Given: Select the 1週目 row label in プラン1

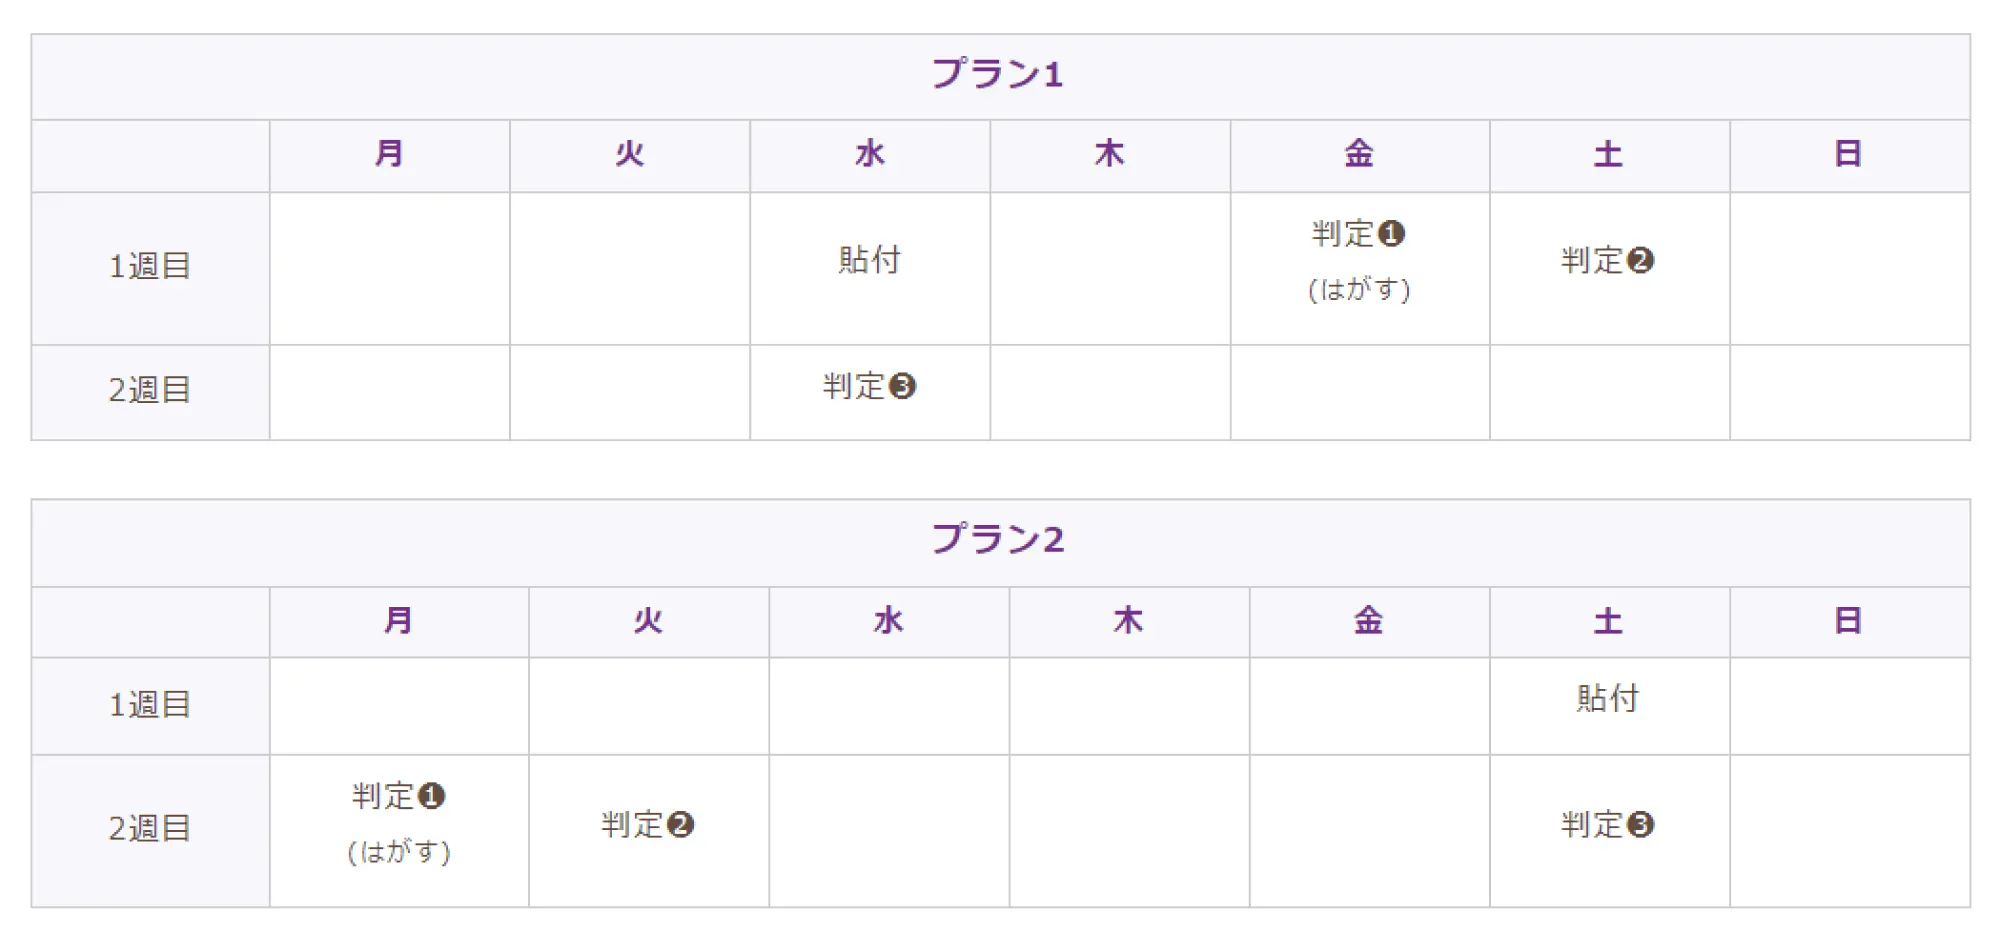Looking at the screenshot, I should coord(150,266).
